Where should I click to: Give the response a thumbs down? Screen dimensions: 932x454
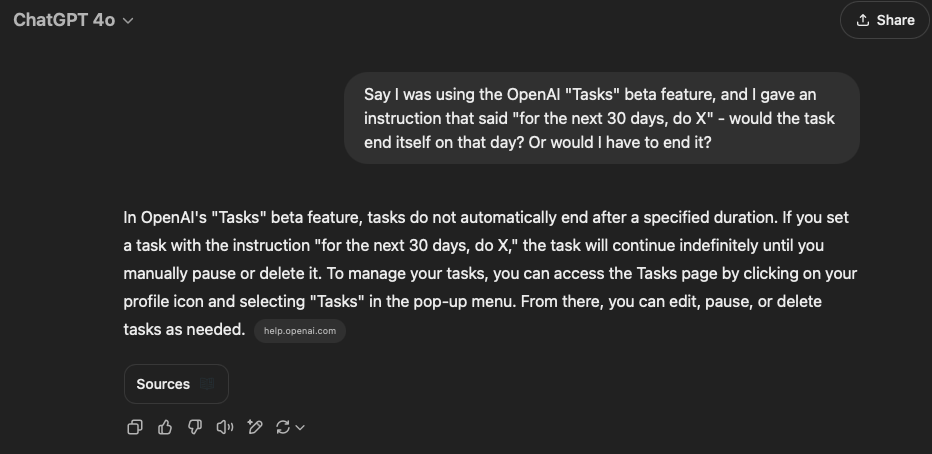pos(195,427)
